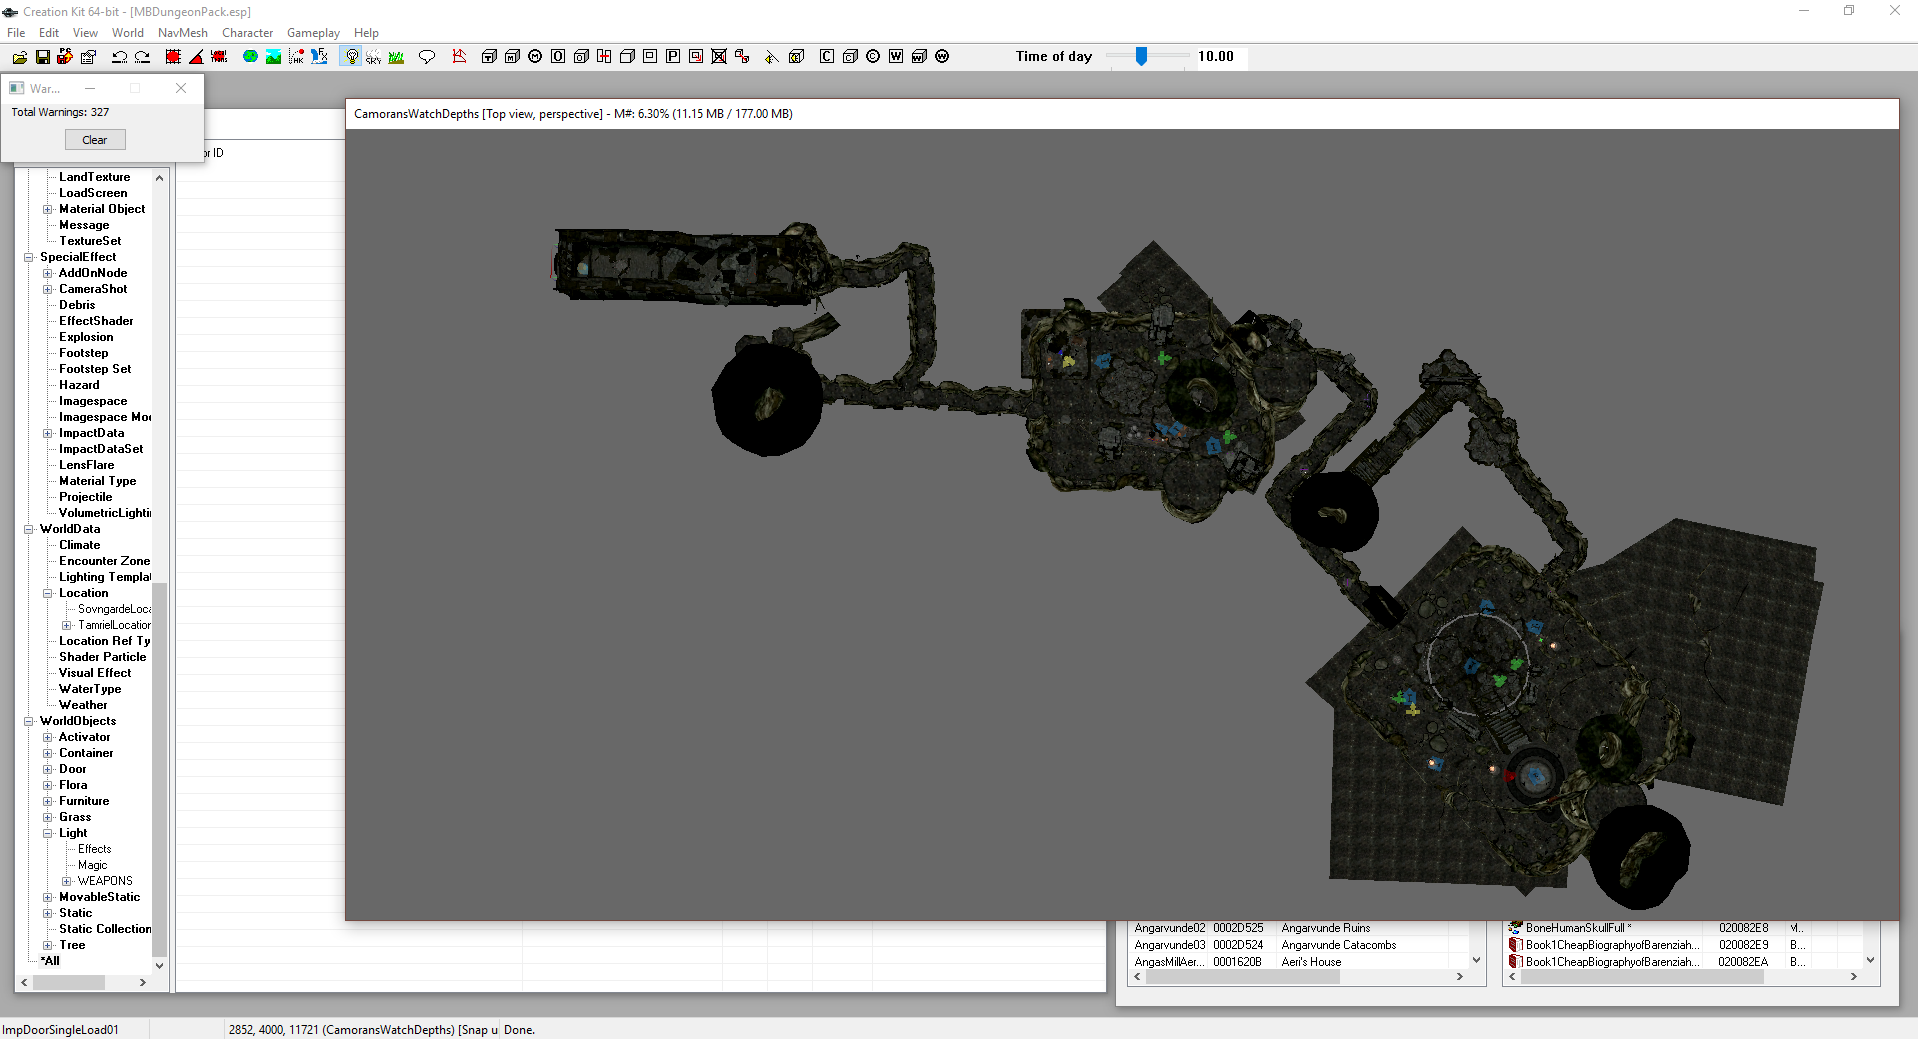
Task: Select the Static Collection tree item
Action: 105,929
